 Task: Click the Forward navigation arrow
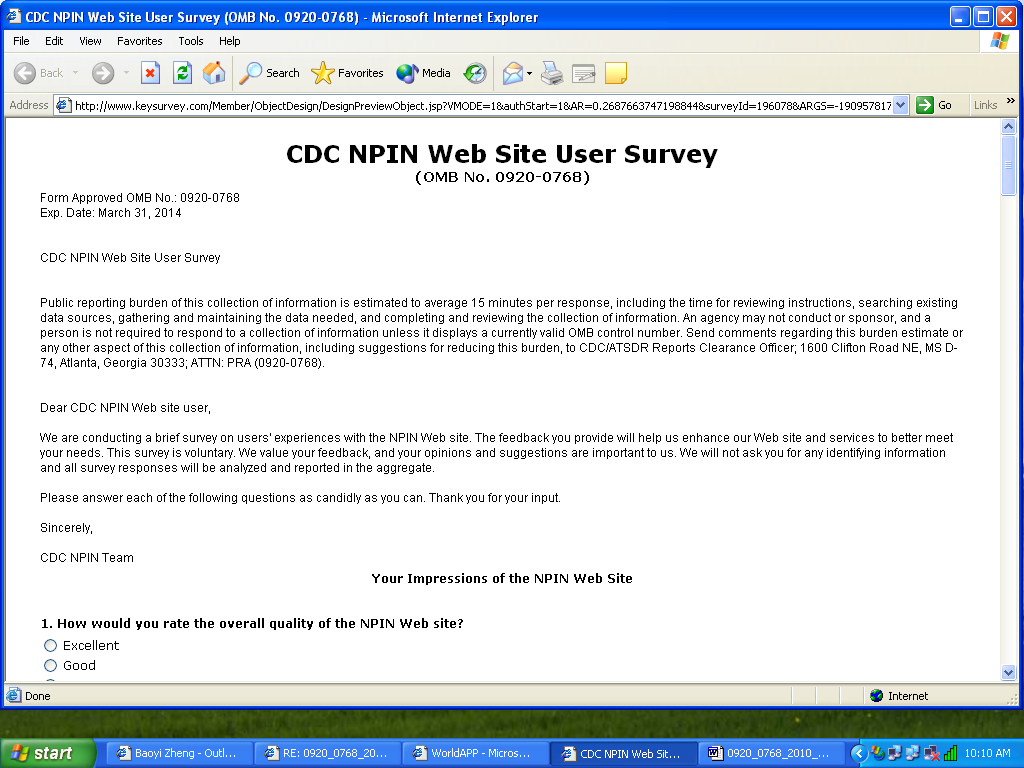point(103,73)
